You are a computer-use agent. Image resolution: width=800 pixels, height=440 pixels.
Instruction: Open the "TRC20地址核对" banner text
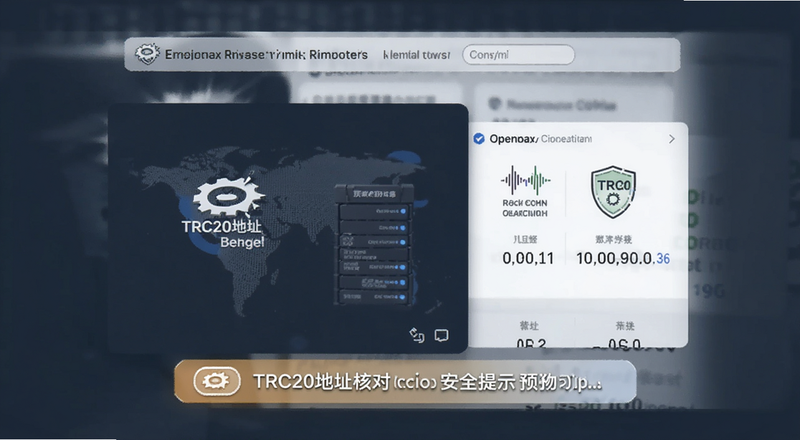point(322,382)
